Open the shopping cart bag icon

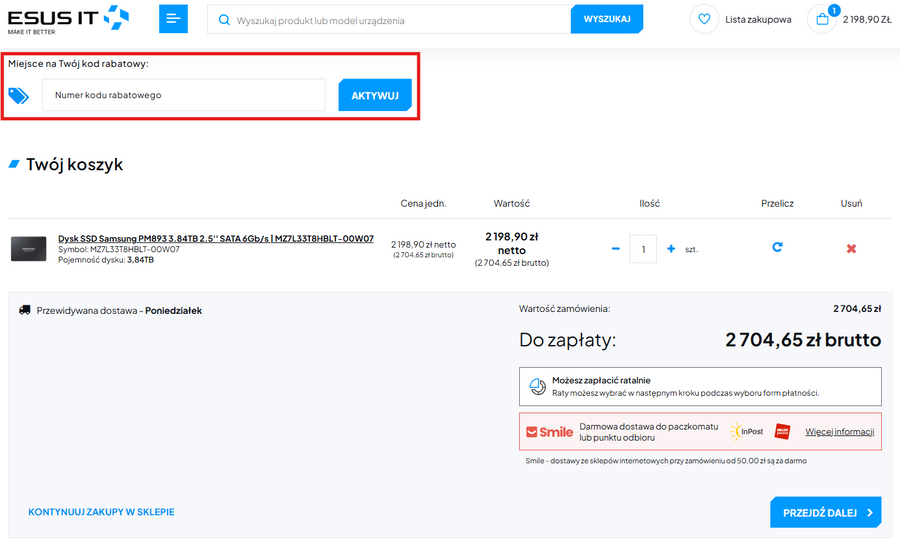pyautogui.click(x=822, y=19)
